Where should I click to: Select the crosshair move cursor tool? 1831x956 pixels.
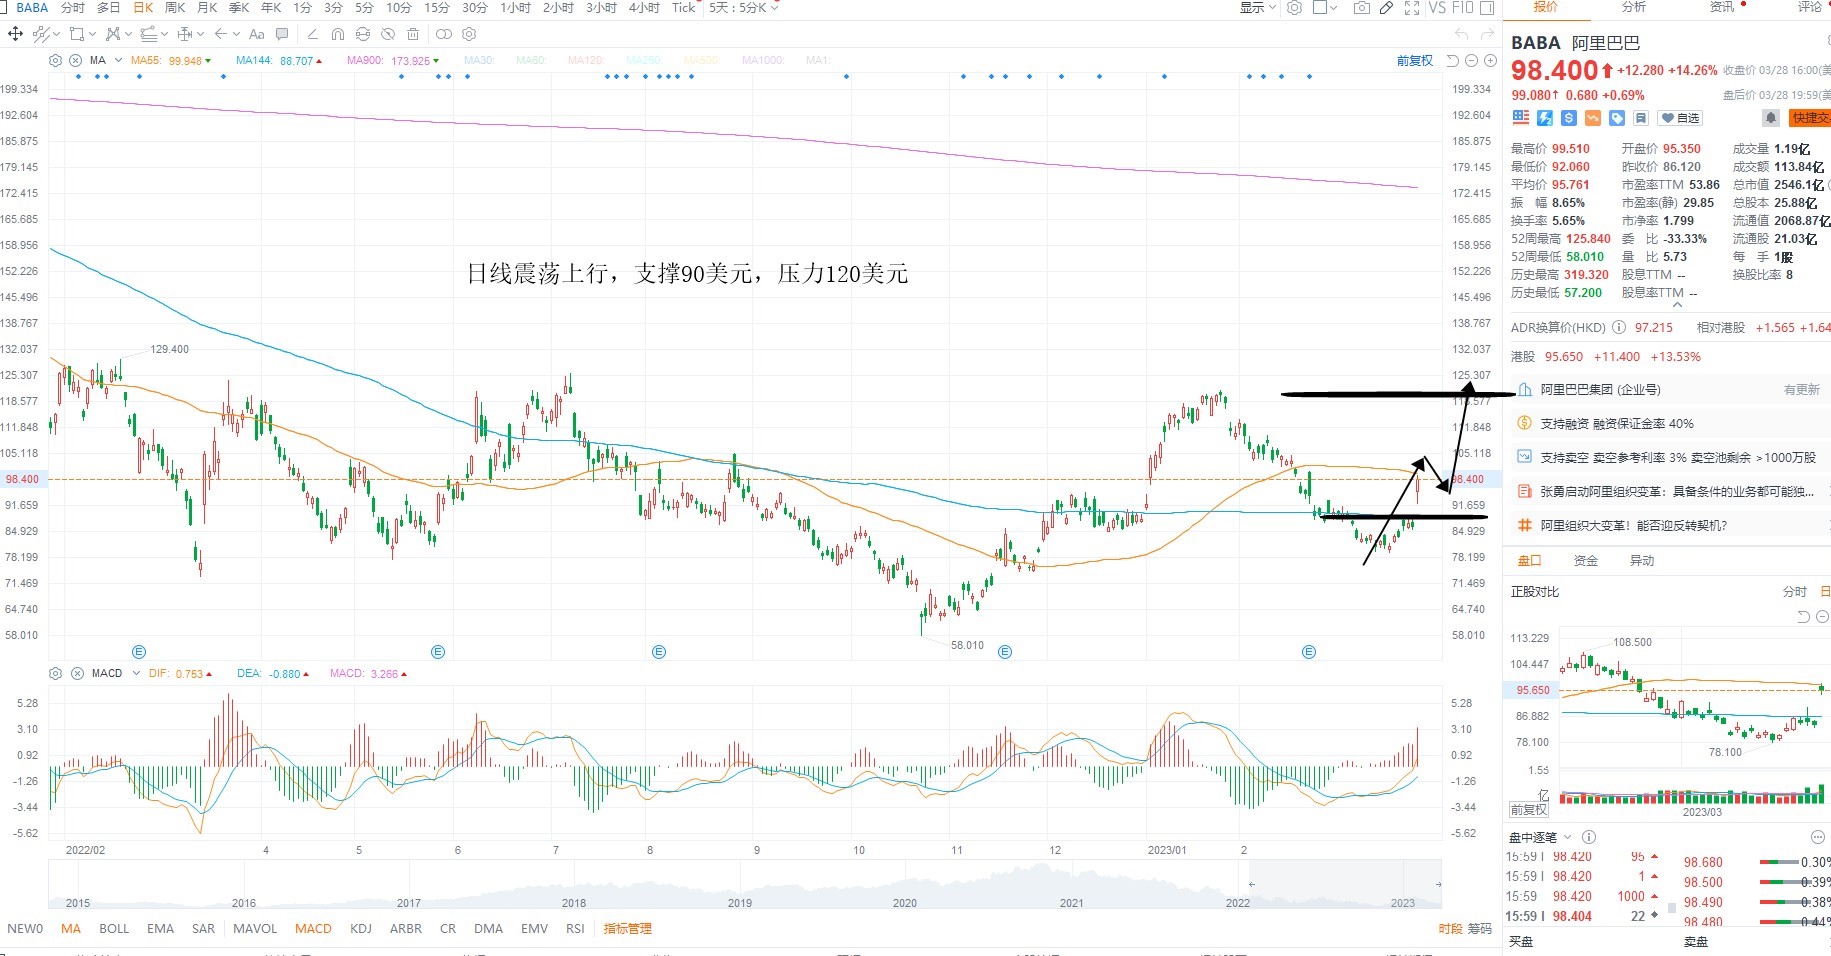15,34
